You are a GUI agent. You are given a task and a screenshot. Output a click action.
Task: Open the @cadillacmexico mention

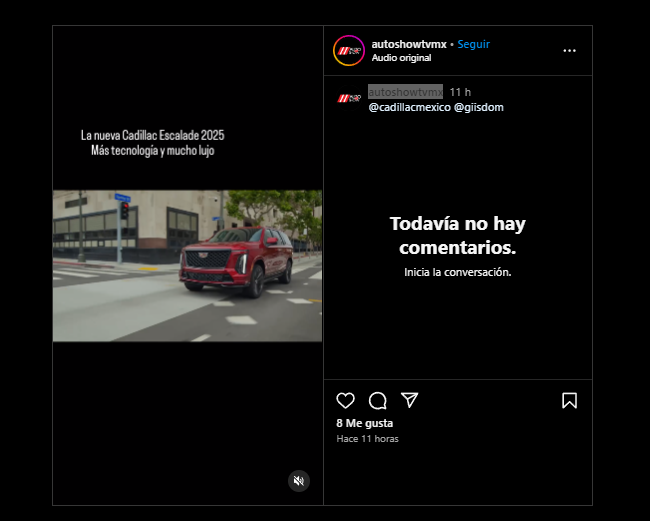(410, 107)
